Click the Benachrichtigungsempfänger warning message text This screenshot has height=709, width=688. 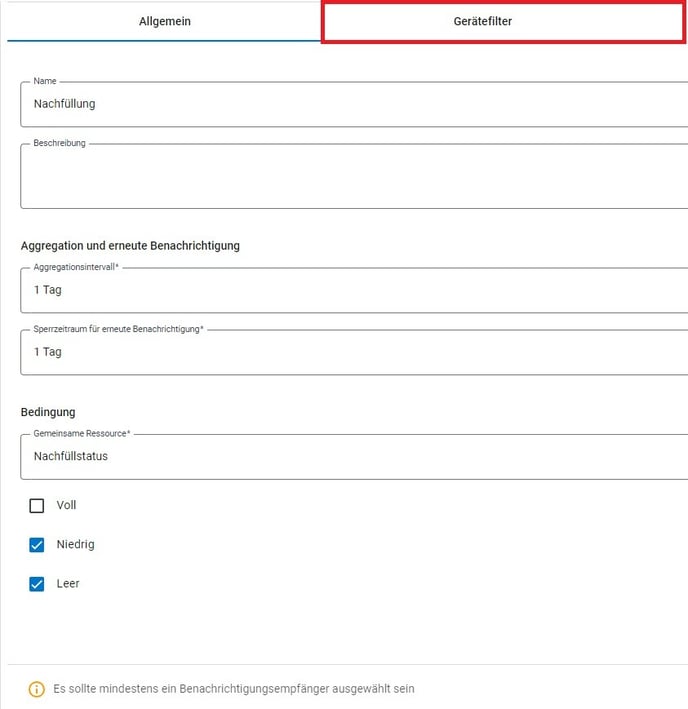click(234, 689)
